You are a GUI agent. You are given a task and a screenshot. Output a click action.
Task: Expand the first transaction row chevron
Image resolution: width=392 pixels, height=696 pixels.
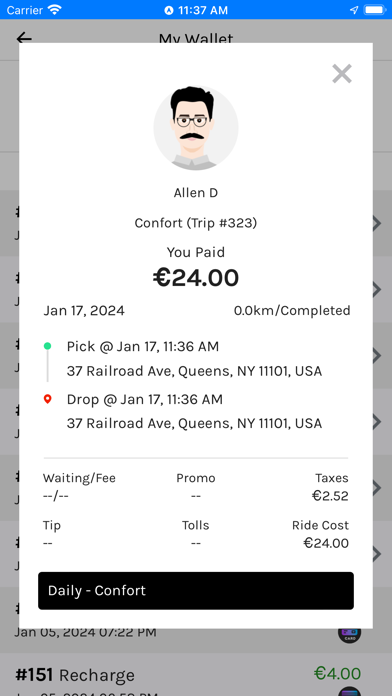pyautogui.click(x=377, y=223)
